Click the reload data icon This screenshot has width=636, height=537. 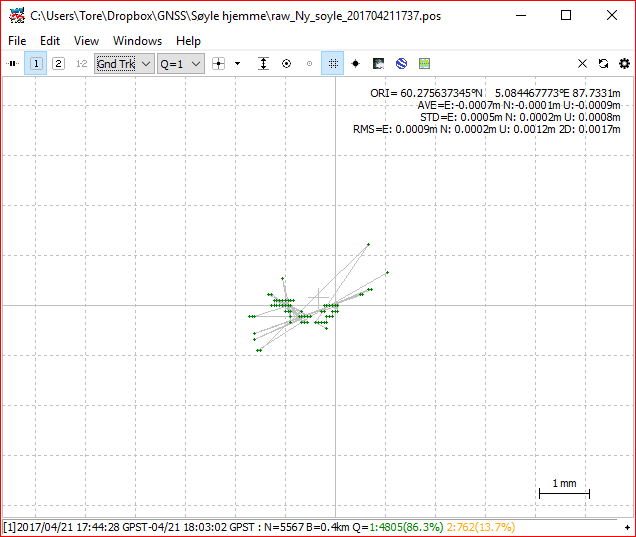tap(604, 64)
